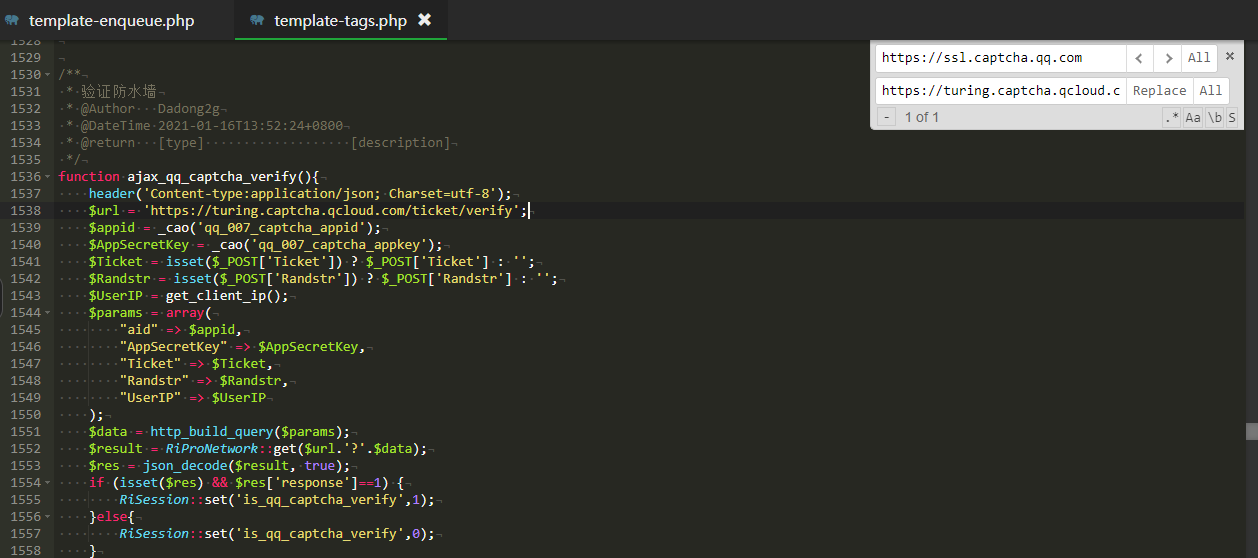Go to previous search match

pyautogui.click(x=1139, y=58)
